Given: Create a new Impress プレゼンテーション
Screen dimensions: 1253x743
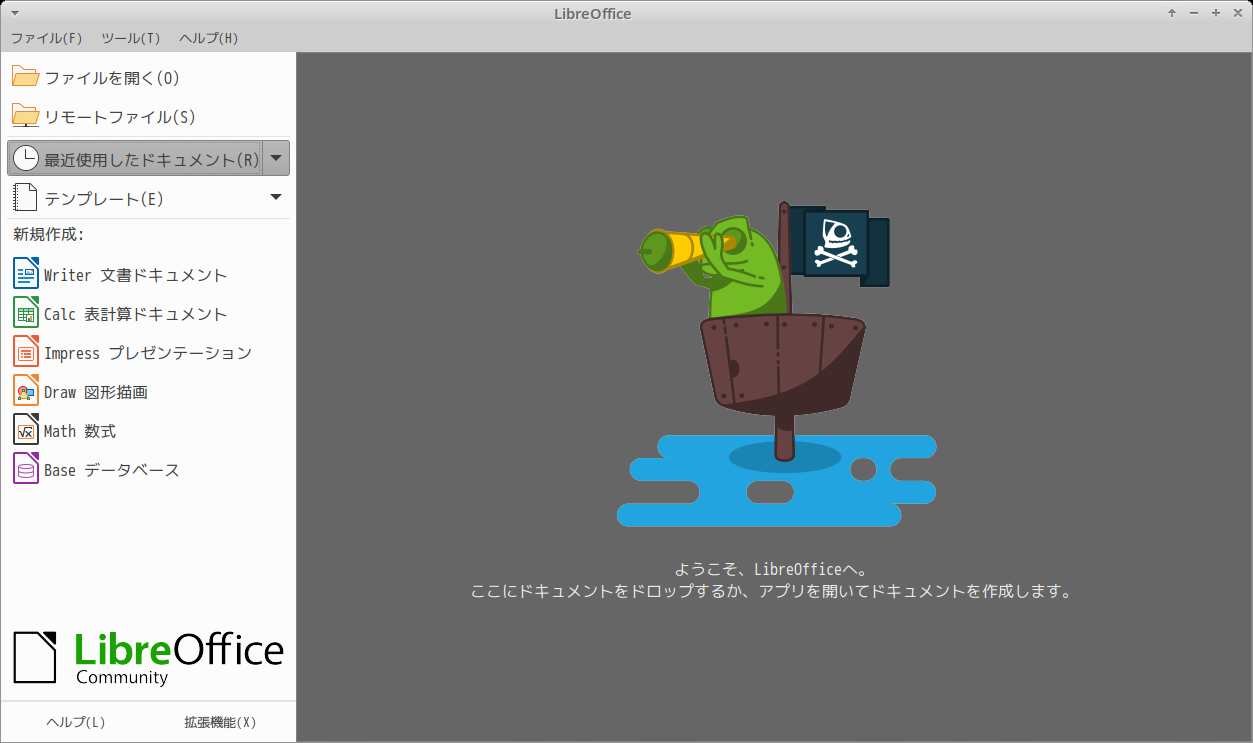Looking at the screenshot, I should (x=148, y=353).
